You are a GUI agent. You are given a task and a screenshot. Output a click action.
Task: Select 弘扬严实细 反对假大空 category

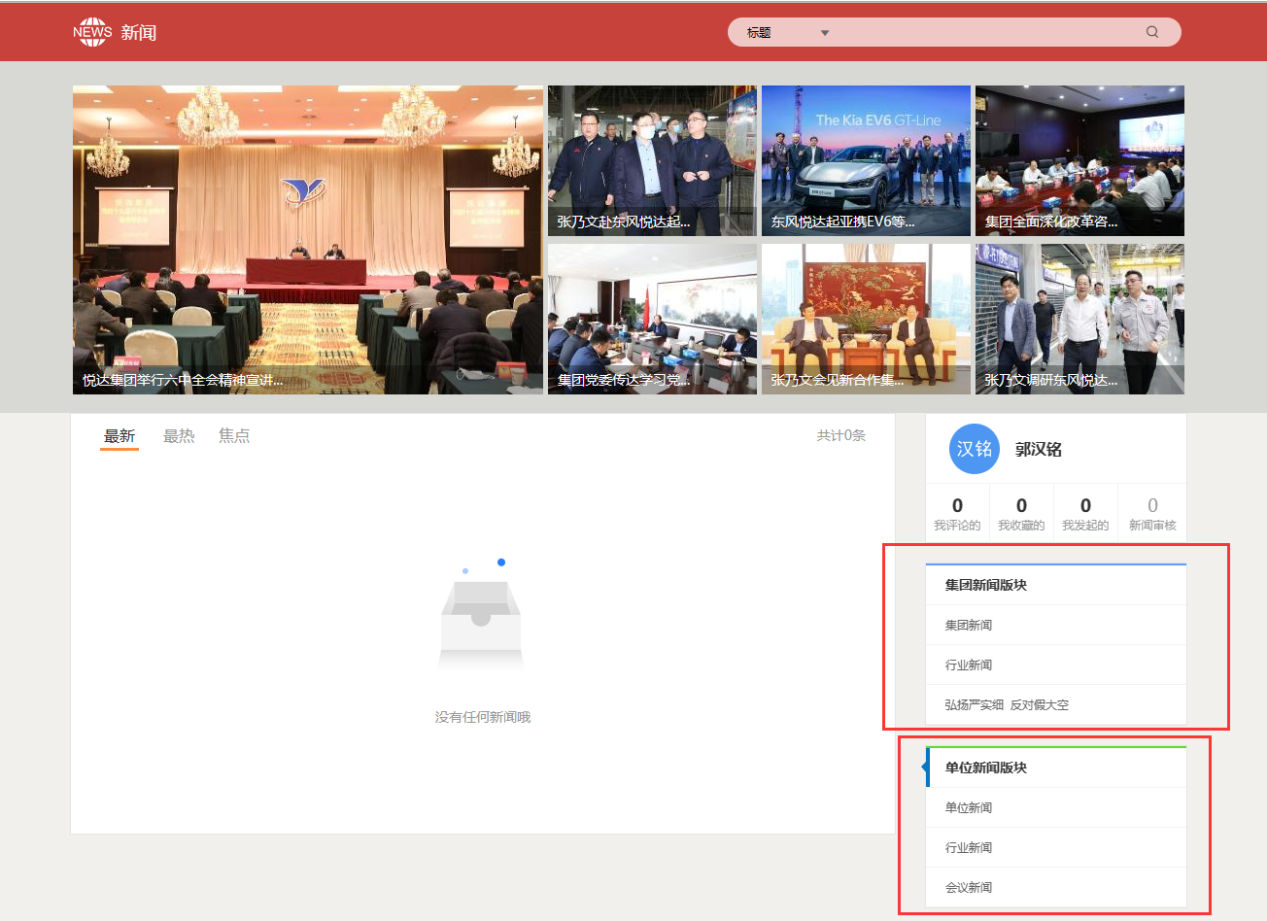[x=1006, y=705]
